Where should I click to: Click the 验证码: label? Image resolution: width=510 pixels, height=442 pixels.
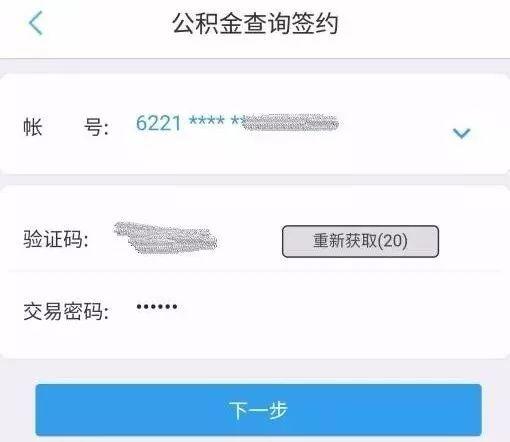(x=56, y=239)
